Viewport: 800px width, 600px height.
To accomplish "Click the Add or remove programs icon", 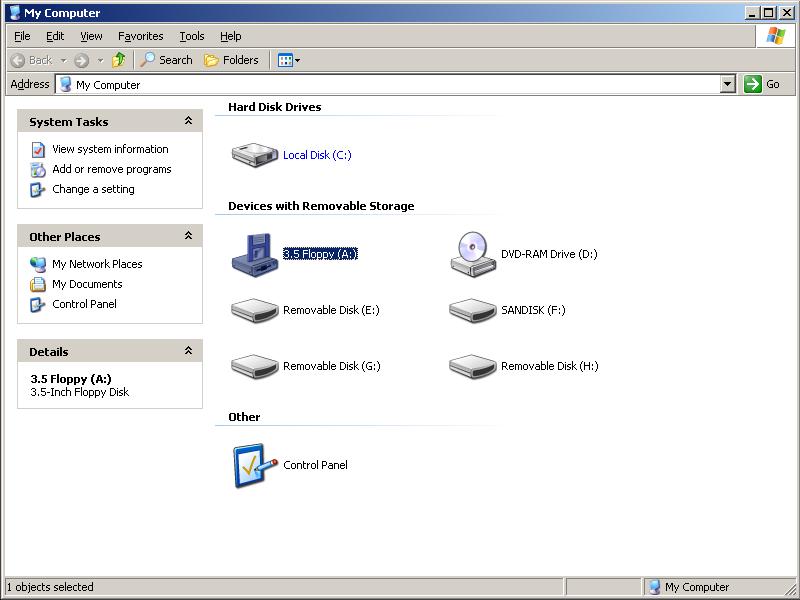I will [x=38, y=169].
